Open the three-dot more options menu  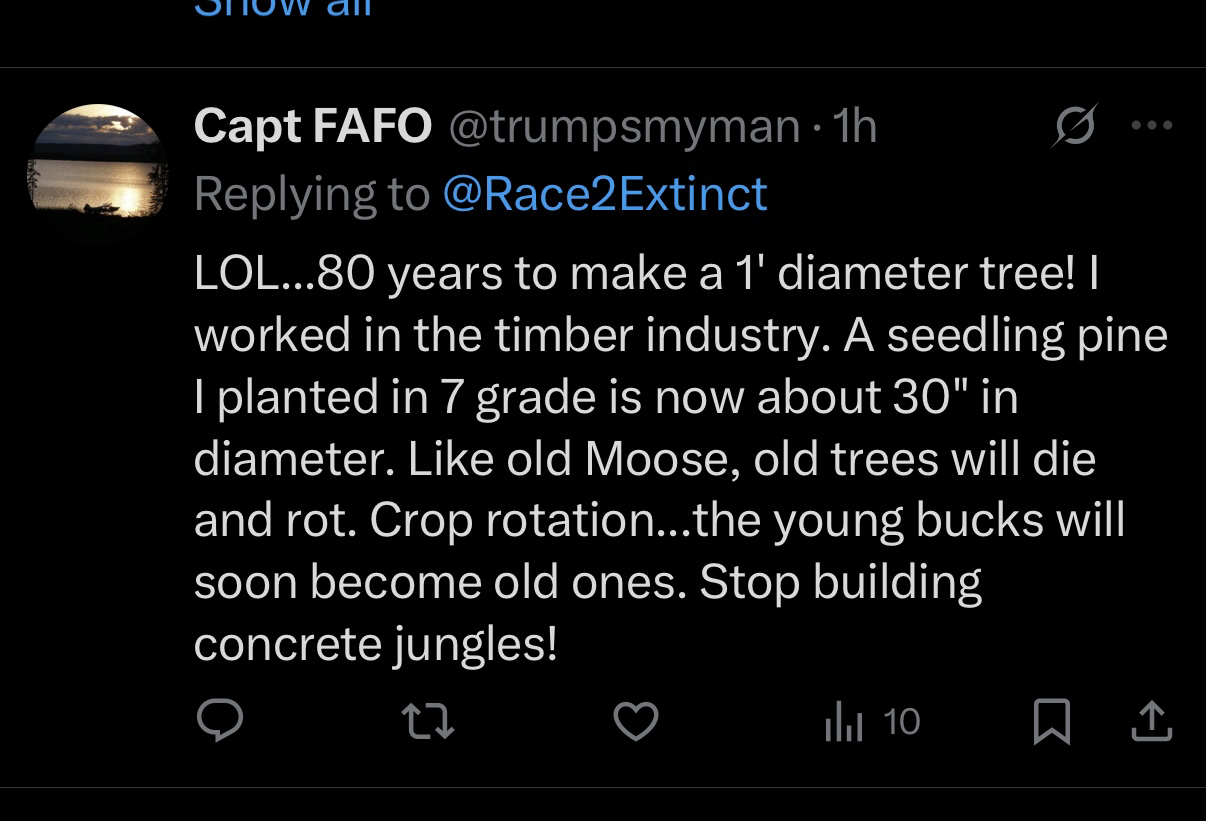coord(1151,126)
